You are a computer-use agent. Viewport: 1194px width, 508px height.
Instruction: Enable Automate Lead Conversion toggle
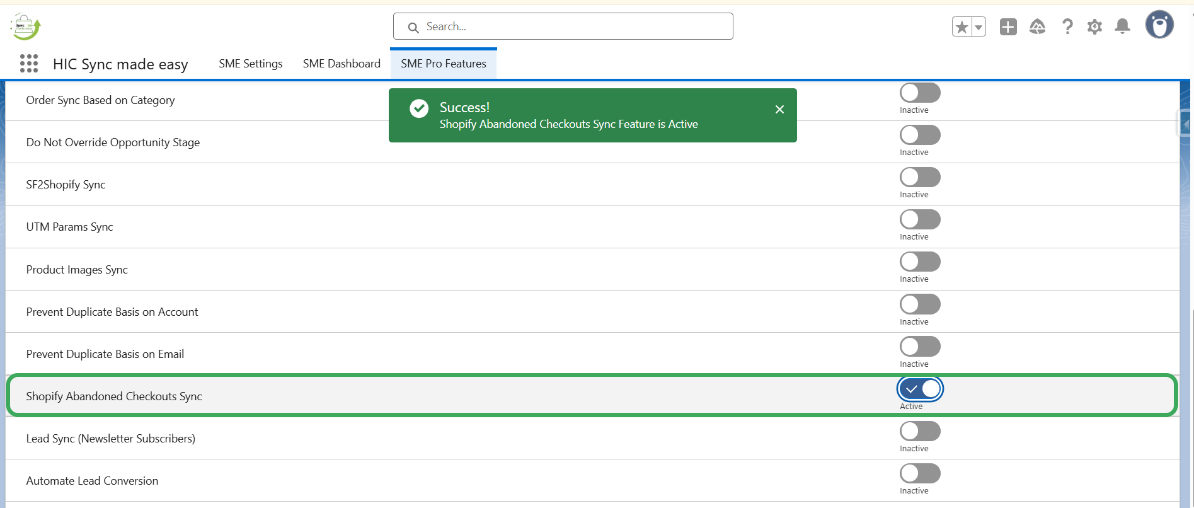(x=920, y=474)
